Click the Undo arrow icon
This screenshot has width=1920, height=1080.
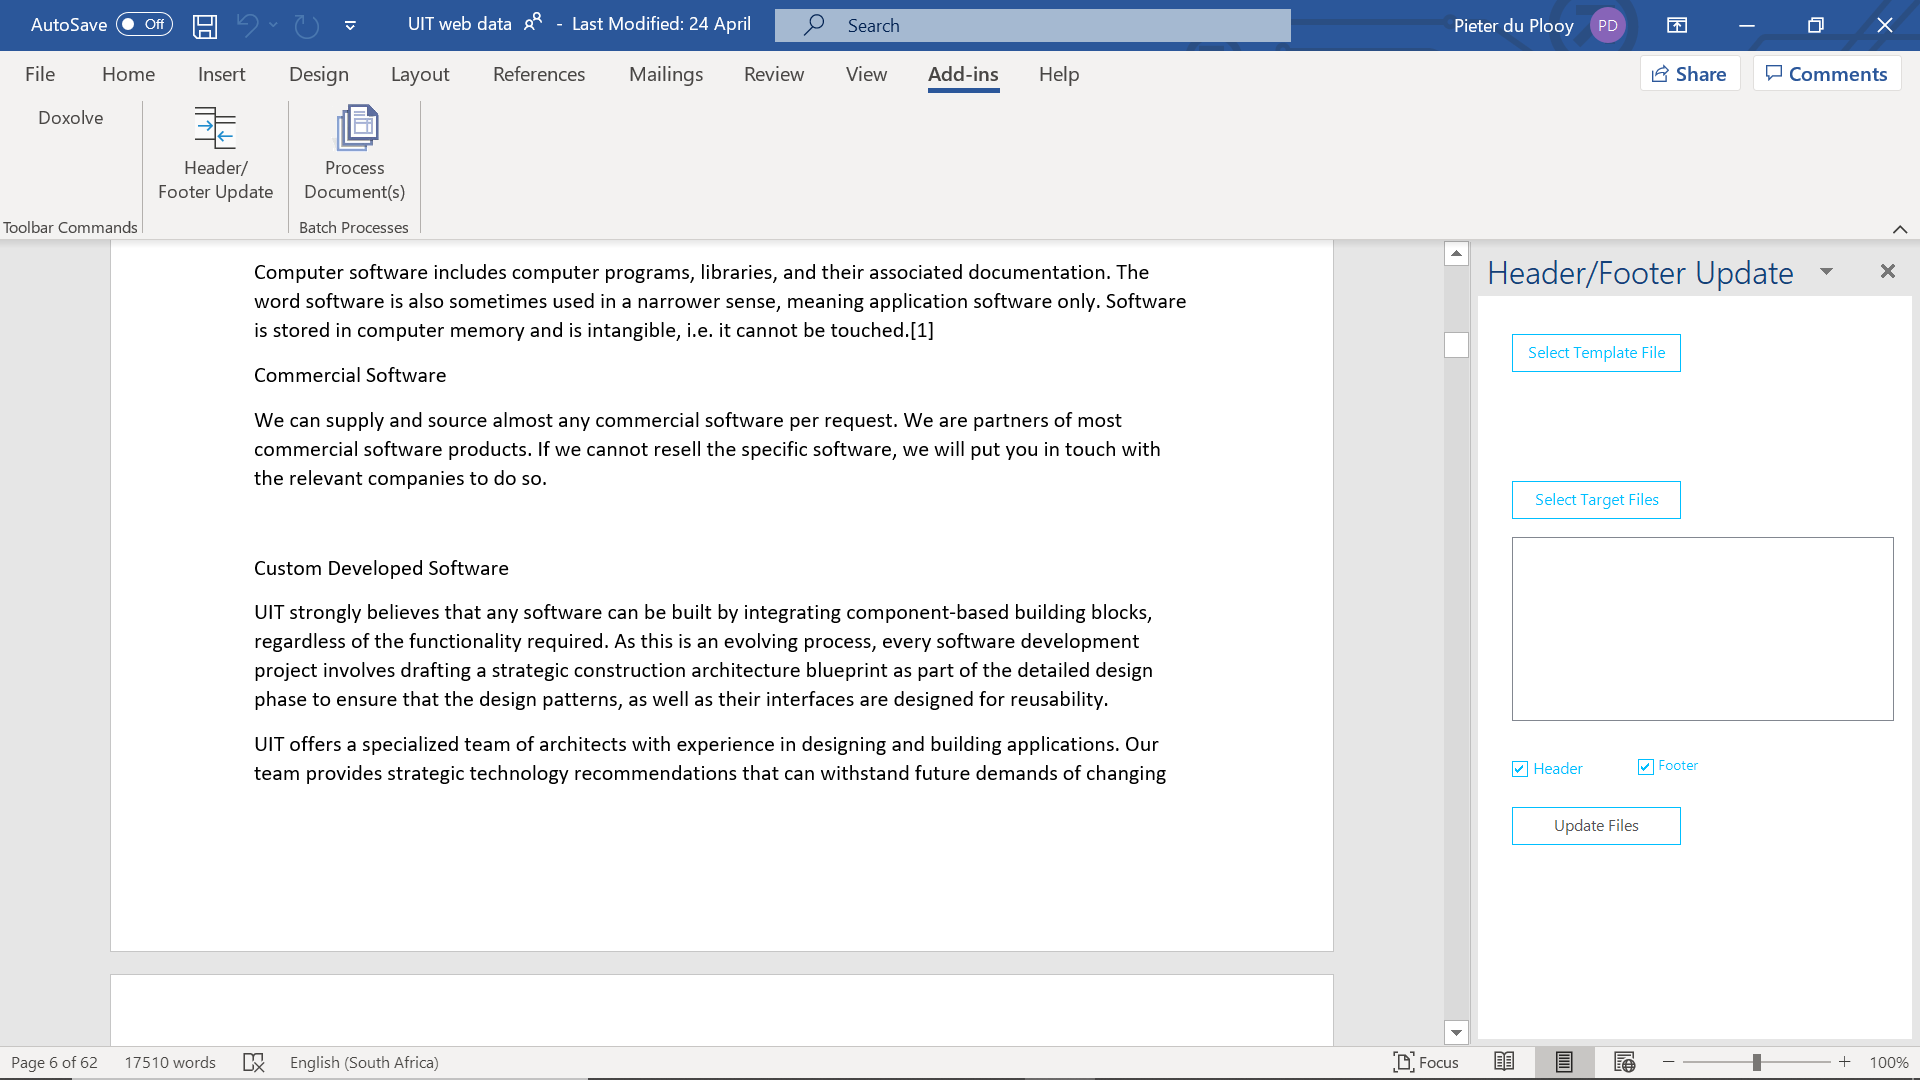click(247, 25)
